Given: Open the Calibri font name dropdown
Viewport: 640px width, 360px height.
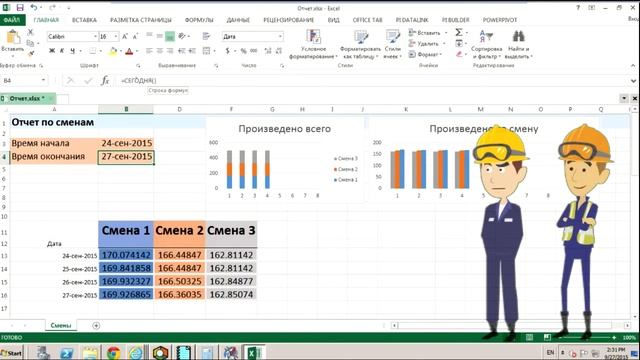Looking at the screenshot, I should point(95,37).
